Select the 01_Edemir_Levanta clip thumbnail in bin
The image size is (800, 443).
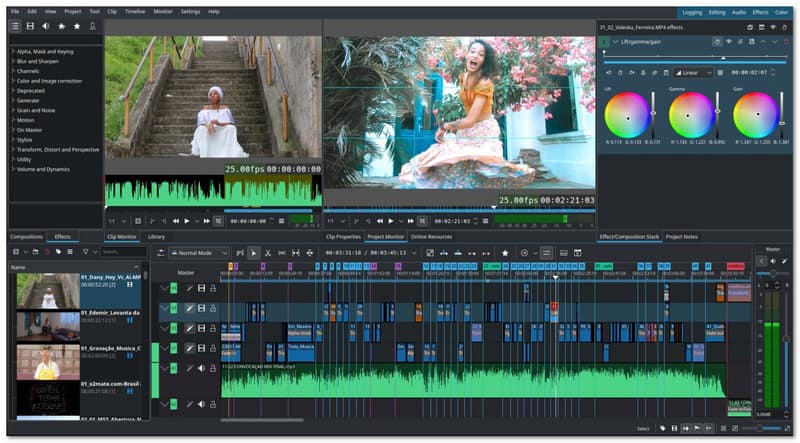(x=48, y=326)
